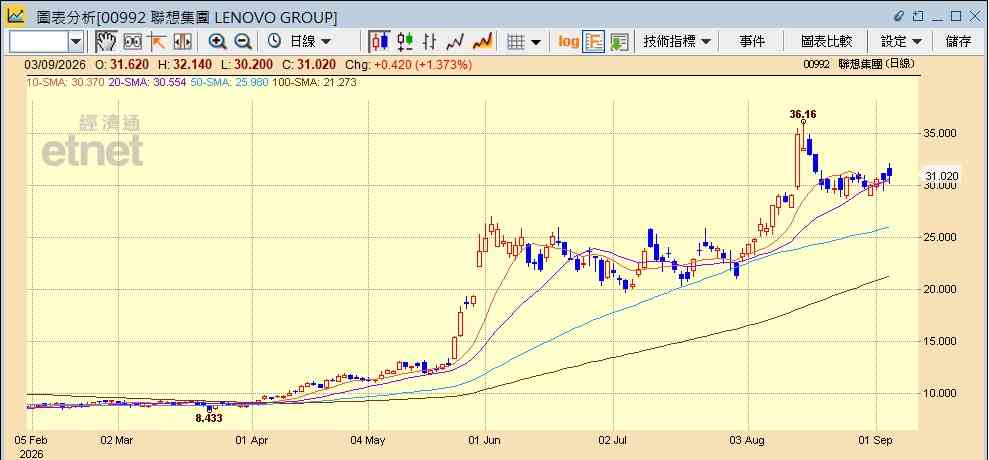Click the 圖表比較 chart compare button

click(826, 42)
